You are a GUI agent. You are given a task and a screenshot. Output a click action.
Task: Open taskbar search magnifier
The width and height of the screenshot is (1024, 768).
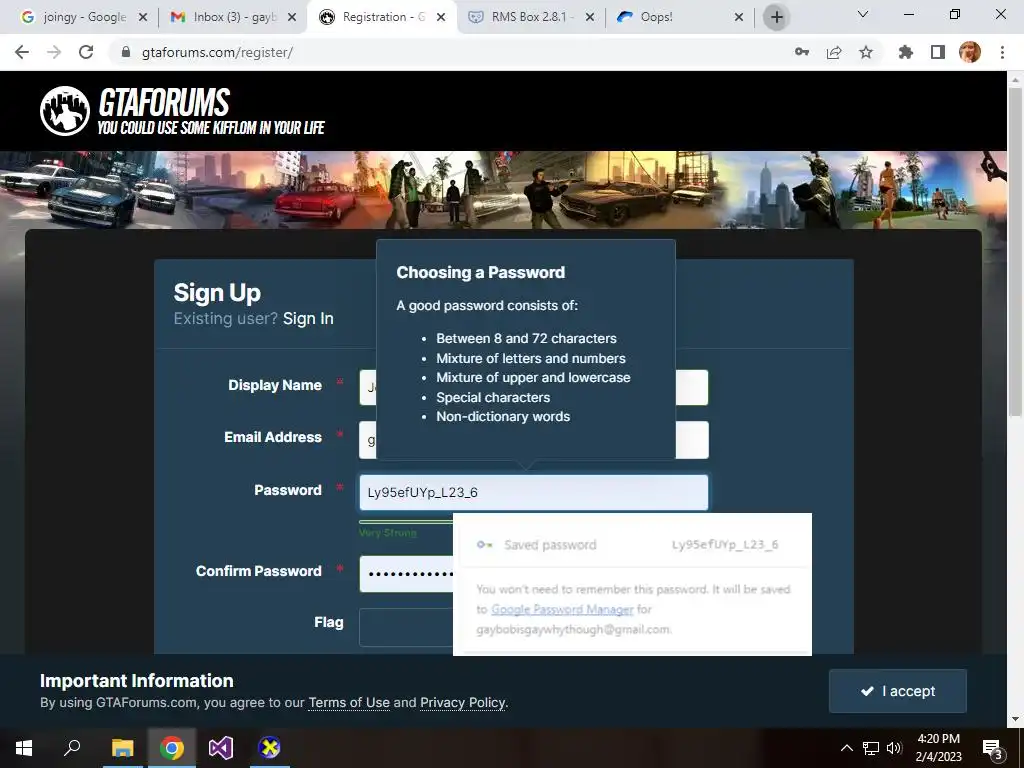(x=72, y=748)
